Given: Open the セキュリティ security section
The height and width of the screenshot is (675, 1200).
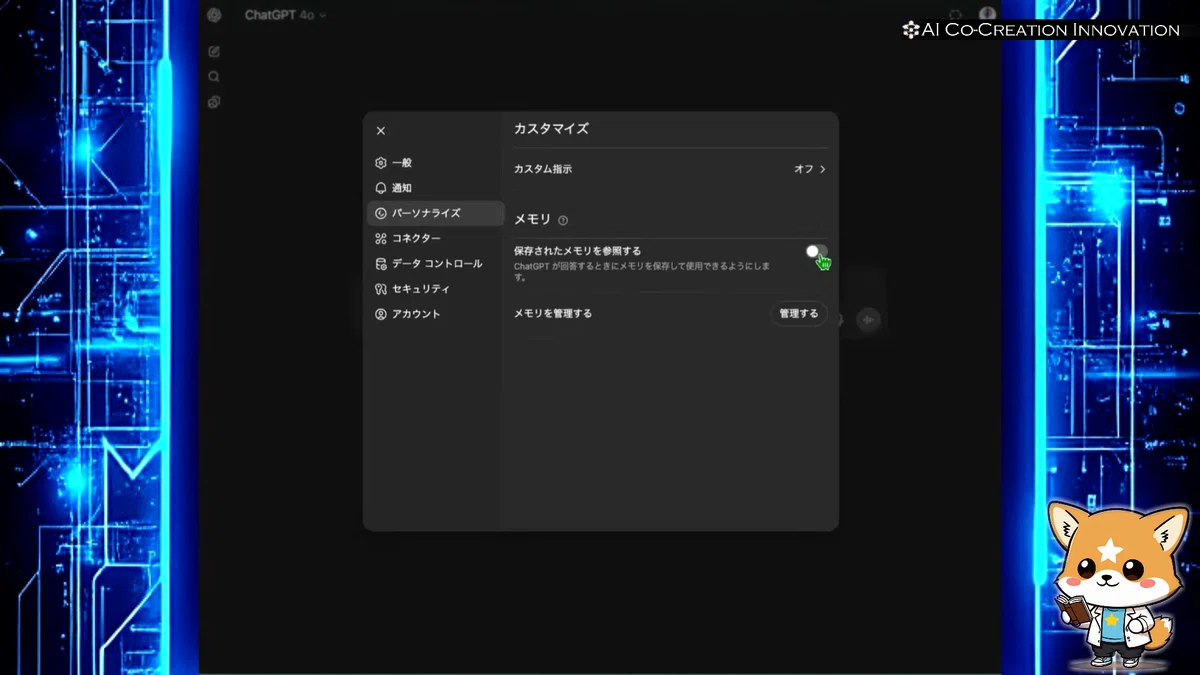Looking at the screenshot, I should (434, 289).
